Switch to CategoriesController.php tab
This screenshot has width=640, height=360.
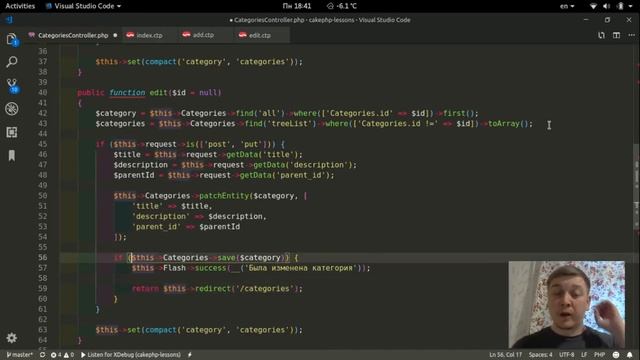73,36
